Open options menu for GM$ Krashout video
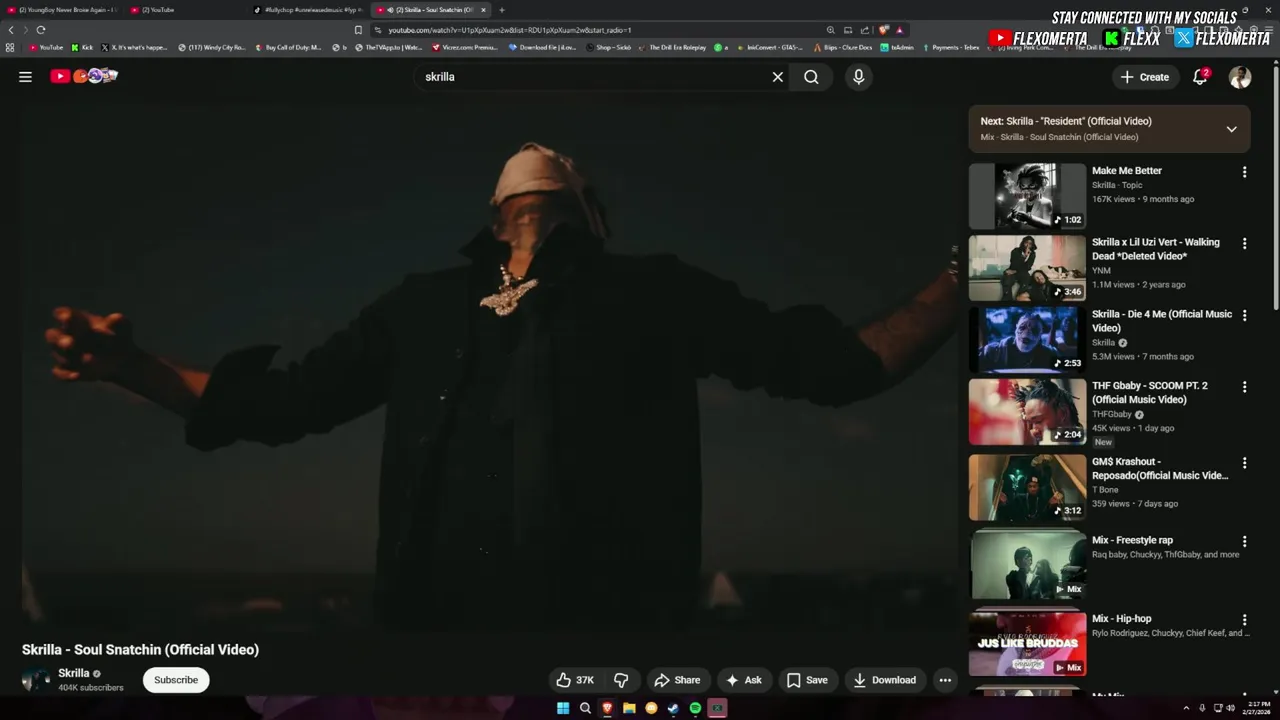This screenshot has height=720, width=1280. point(1244,463)
